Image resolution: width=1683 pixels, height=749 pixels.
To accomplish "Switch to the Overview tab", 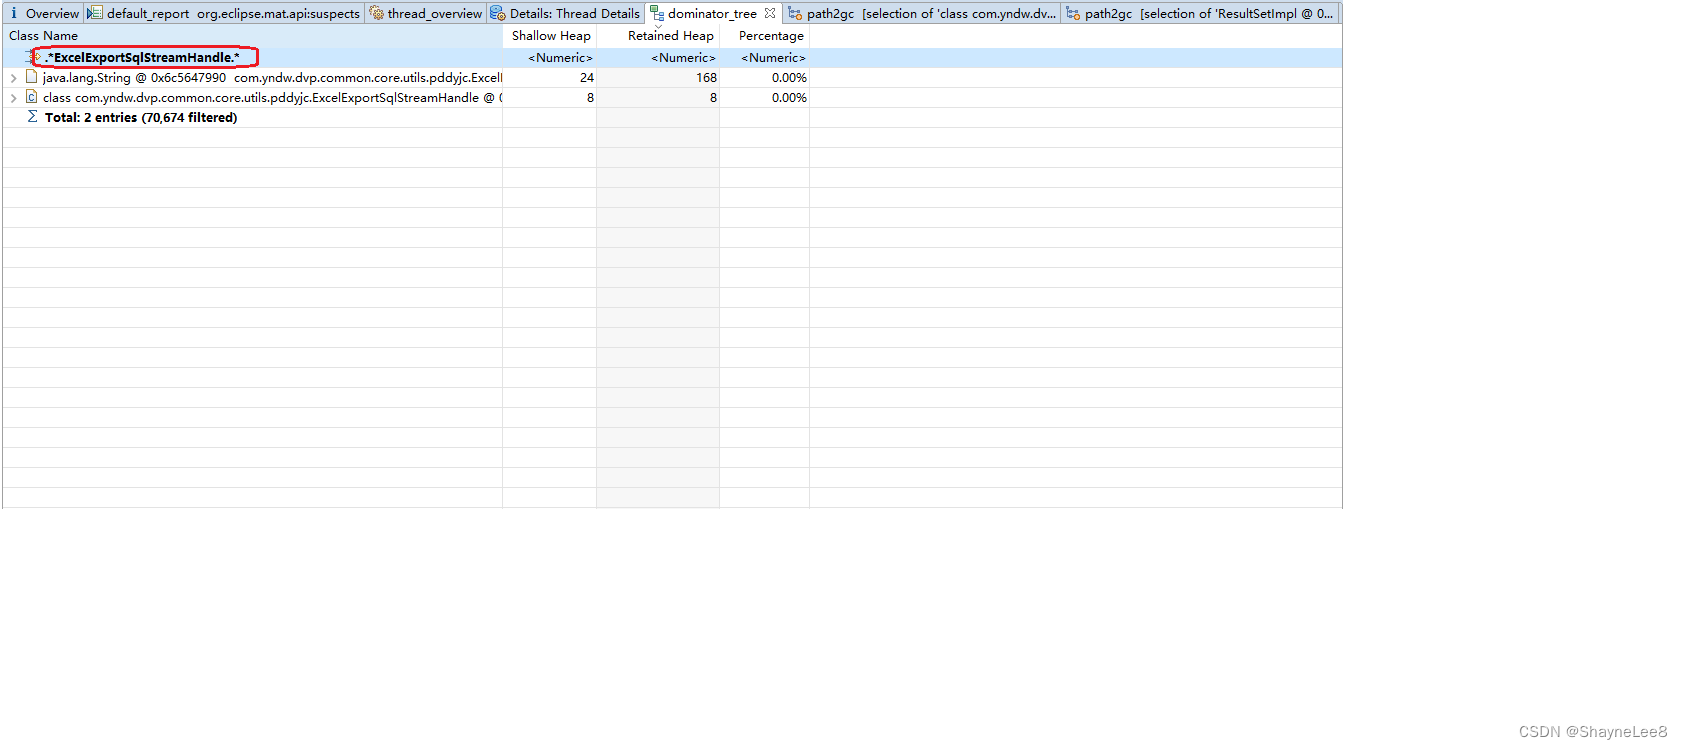I will pyautogui.click(x=43, y=13).
